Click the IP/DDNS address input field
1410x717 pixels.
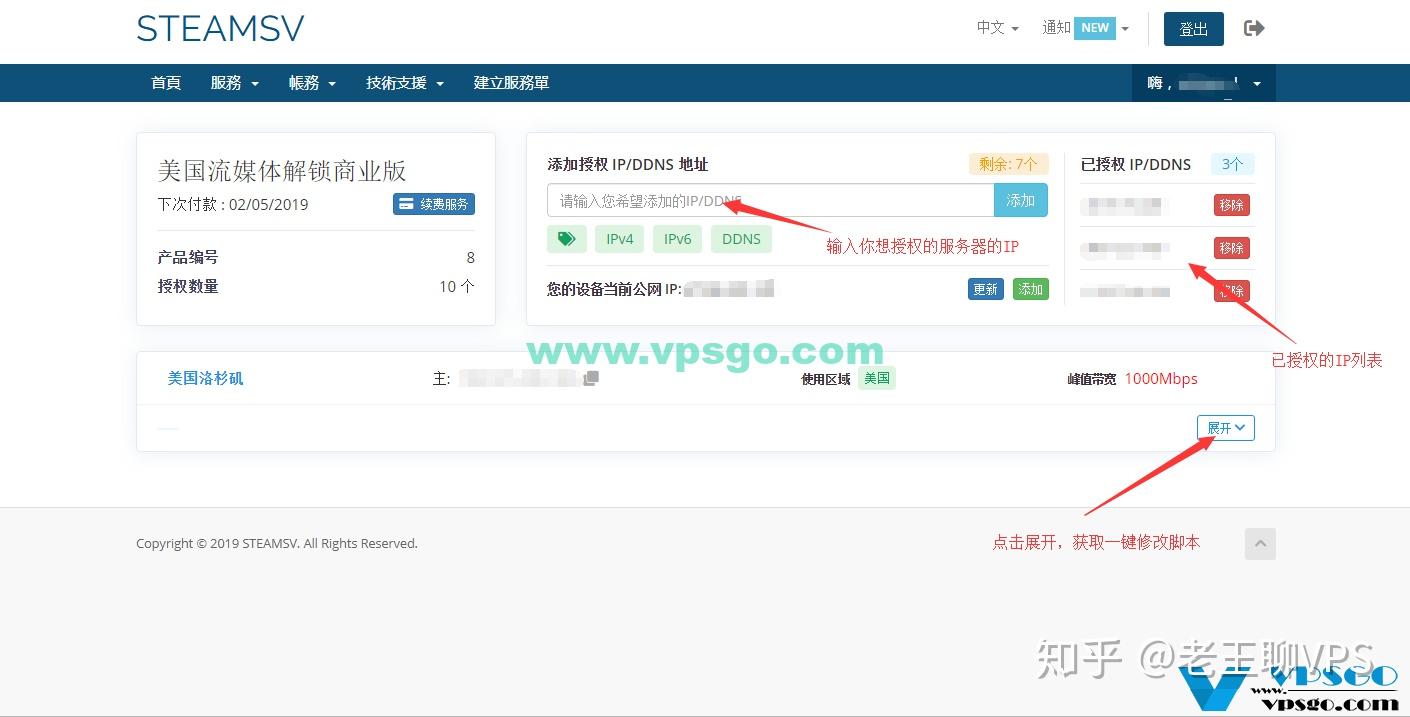point(770,200)
